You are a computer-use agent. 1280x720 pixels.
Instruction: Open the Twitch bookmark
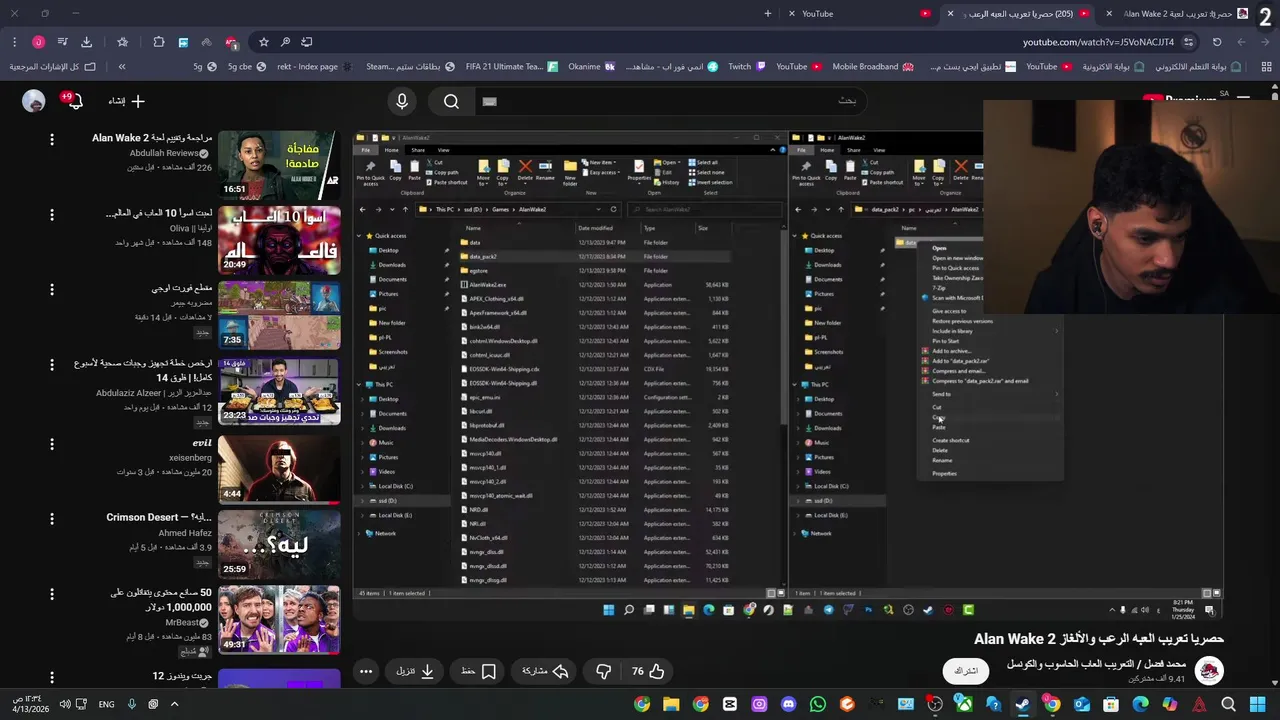click(748, 67)
